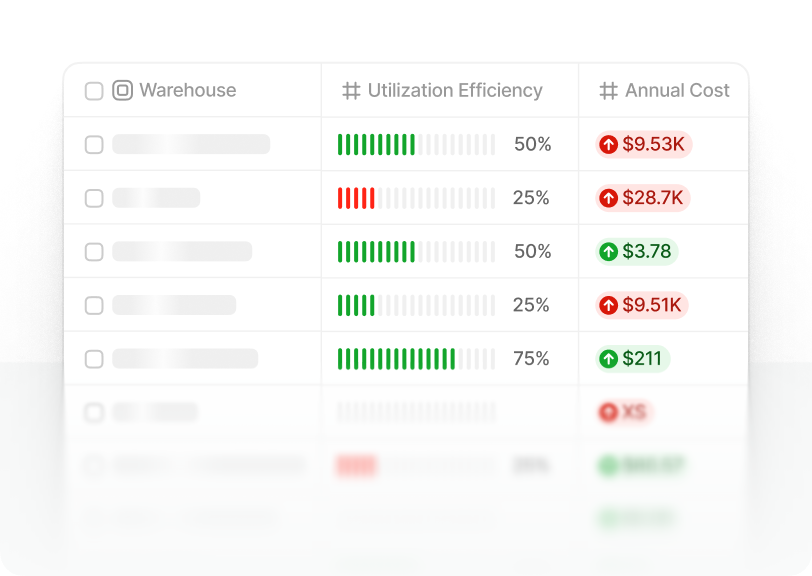The width and height of the screenshot is (812, 576).
Task: Open the Annual Cost column header
Action: click(x=677, y=91)
